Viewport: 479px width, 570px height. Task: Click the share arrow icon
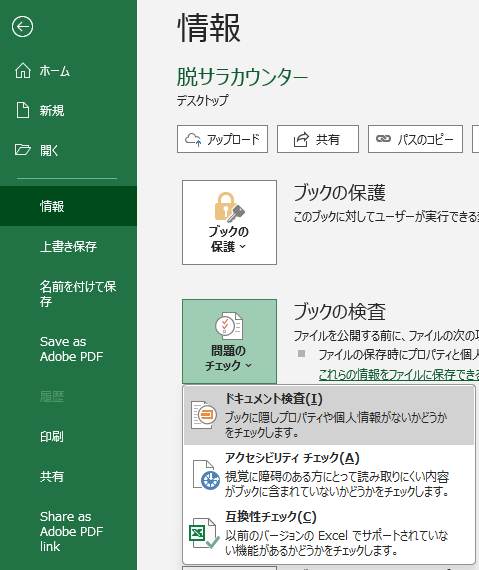(x=301, y=139)
